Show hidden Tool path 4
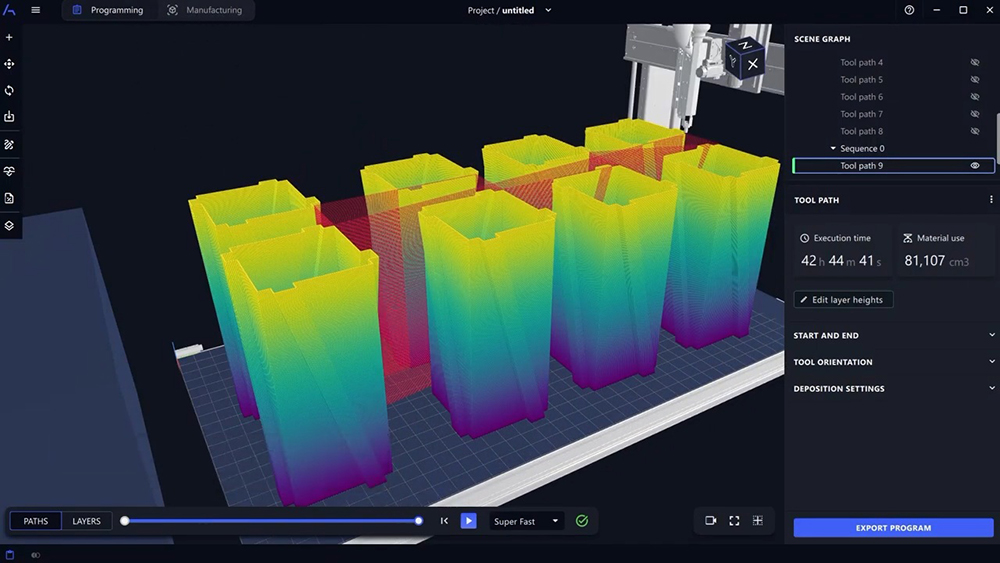This screenshot has width=1000, height=563. [x=975, y=63]
